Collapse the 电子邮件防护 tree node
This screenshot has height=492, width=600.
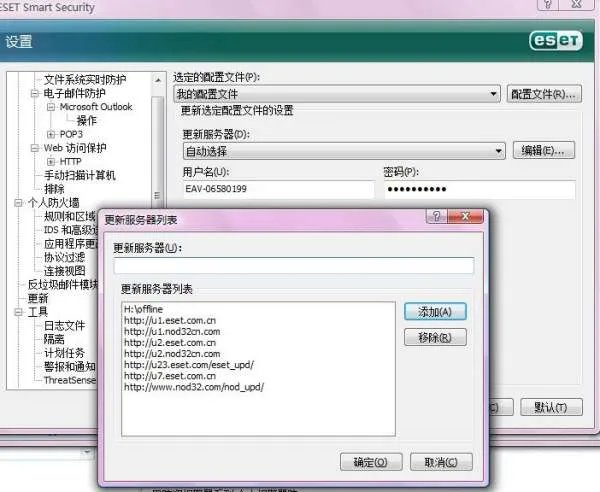point(35,93)
